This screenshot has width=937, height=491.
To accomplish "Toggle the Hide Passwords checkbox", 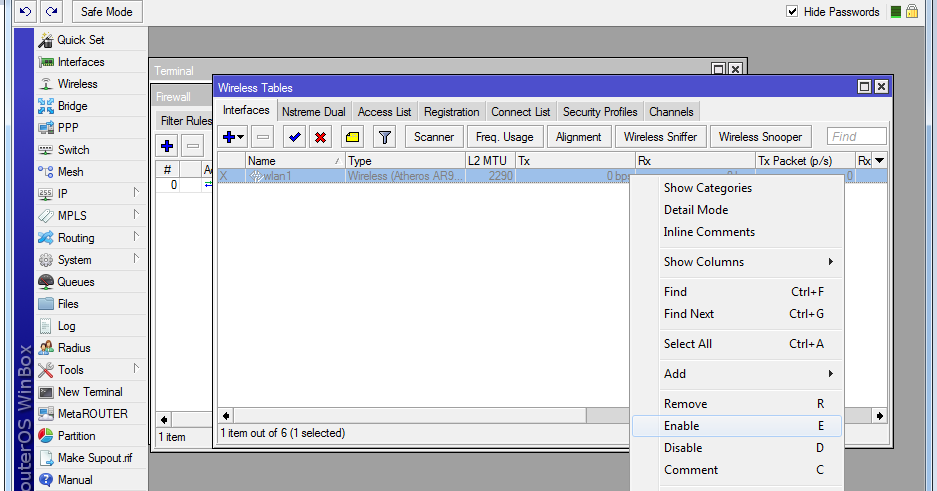I will pos(792,11).
